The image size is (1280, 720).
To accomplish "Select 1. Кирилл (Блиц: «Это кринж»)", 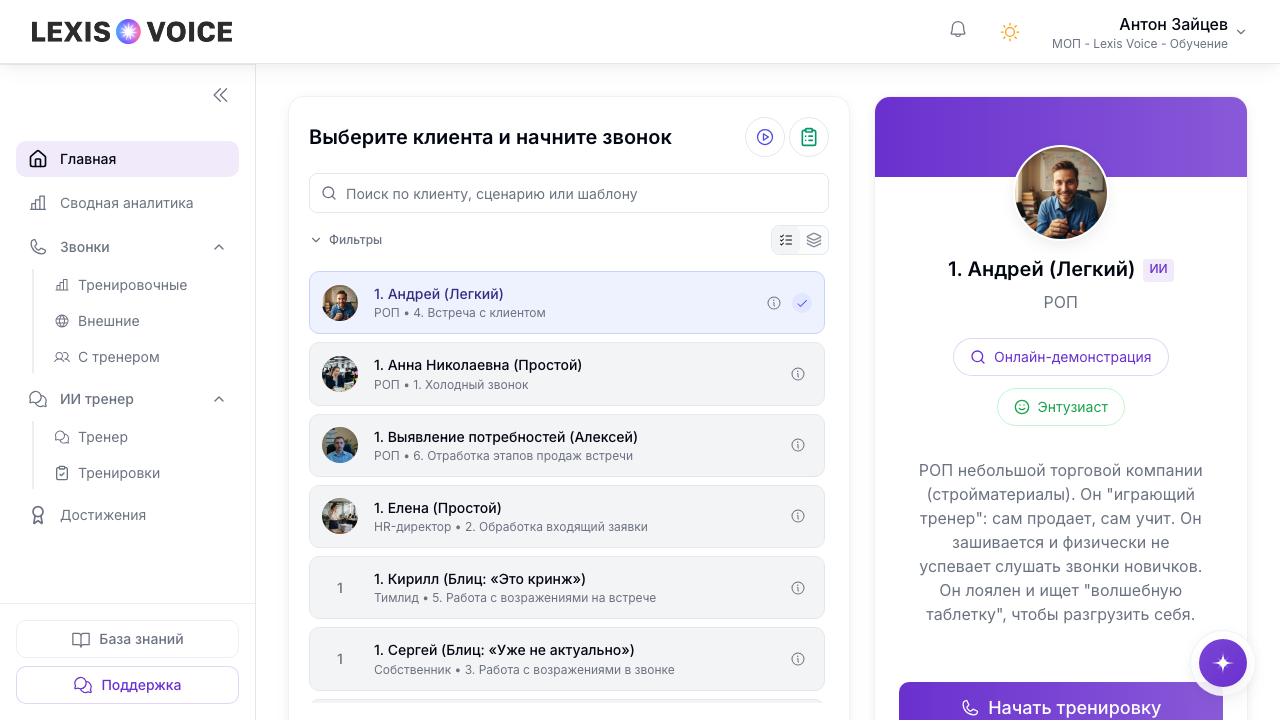I will 567,588.
